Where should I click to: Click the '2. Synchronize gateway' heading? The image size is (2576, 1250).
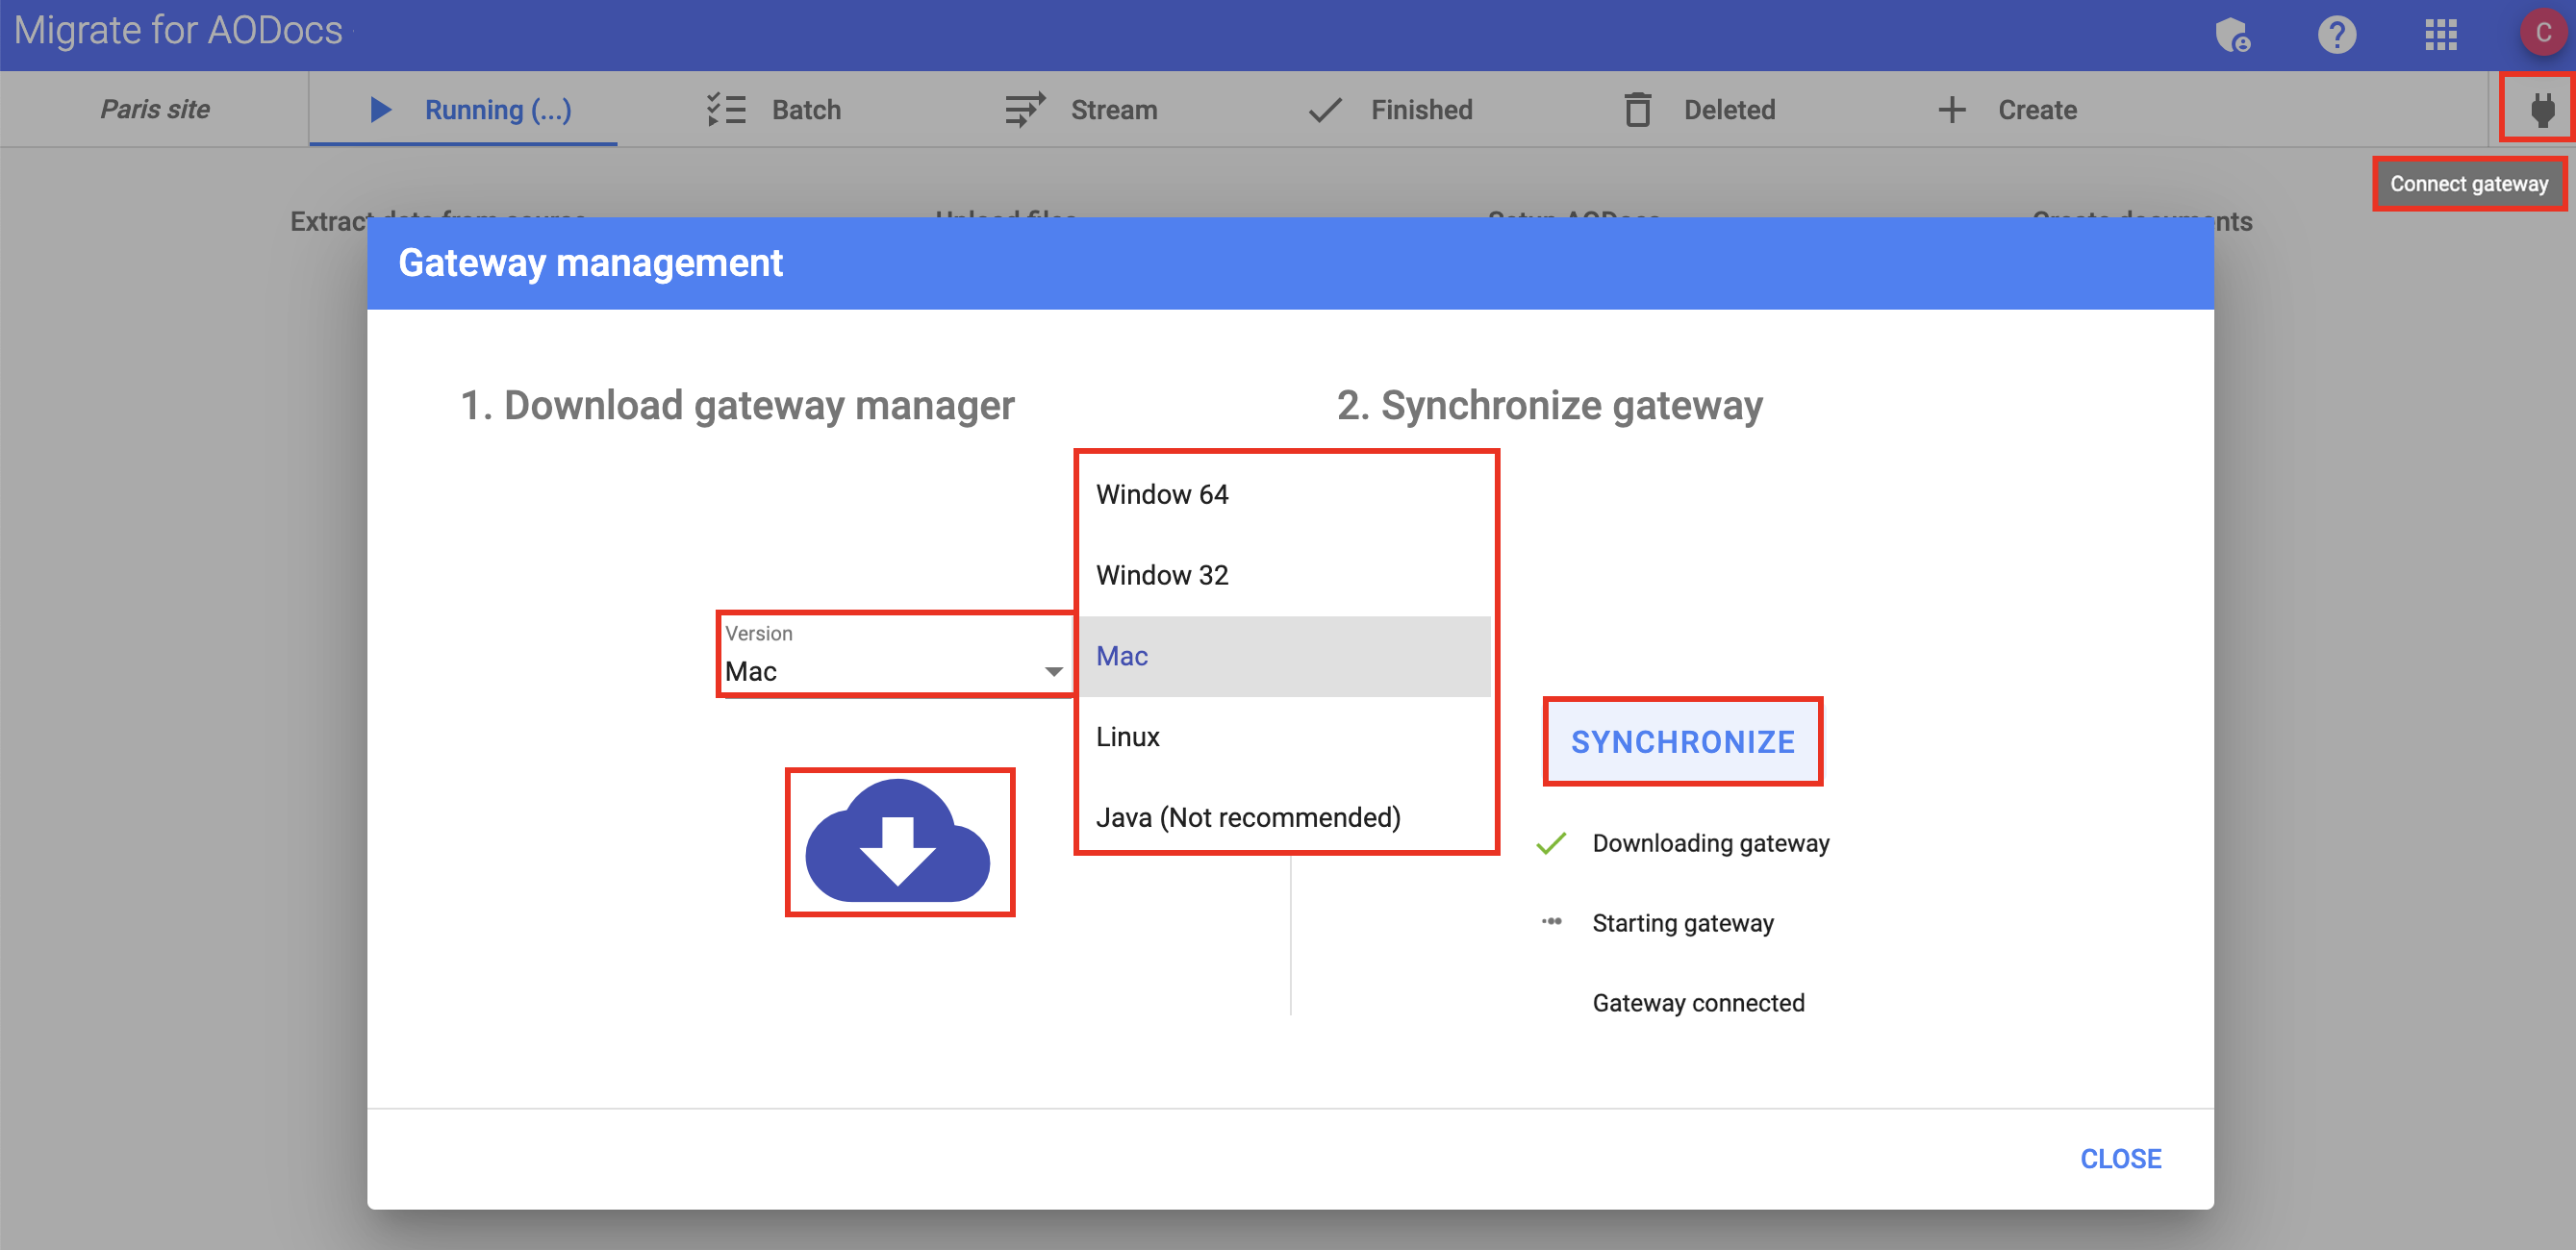coord(1549,405)
